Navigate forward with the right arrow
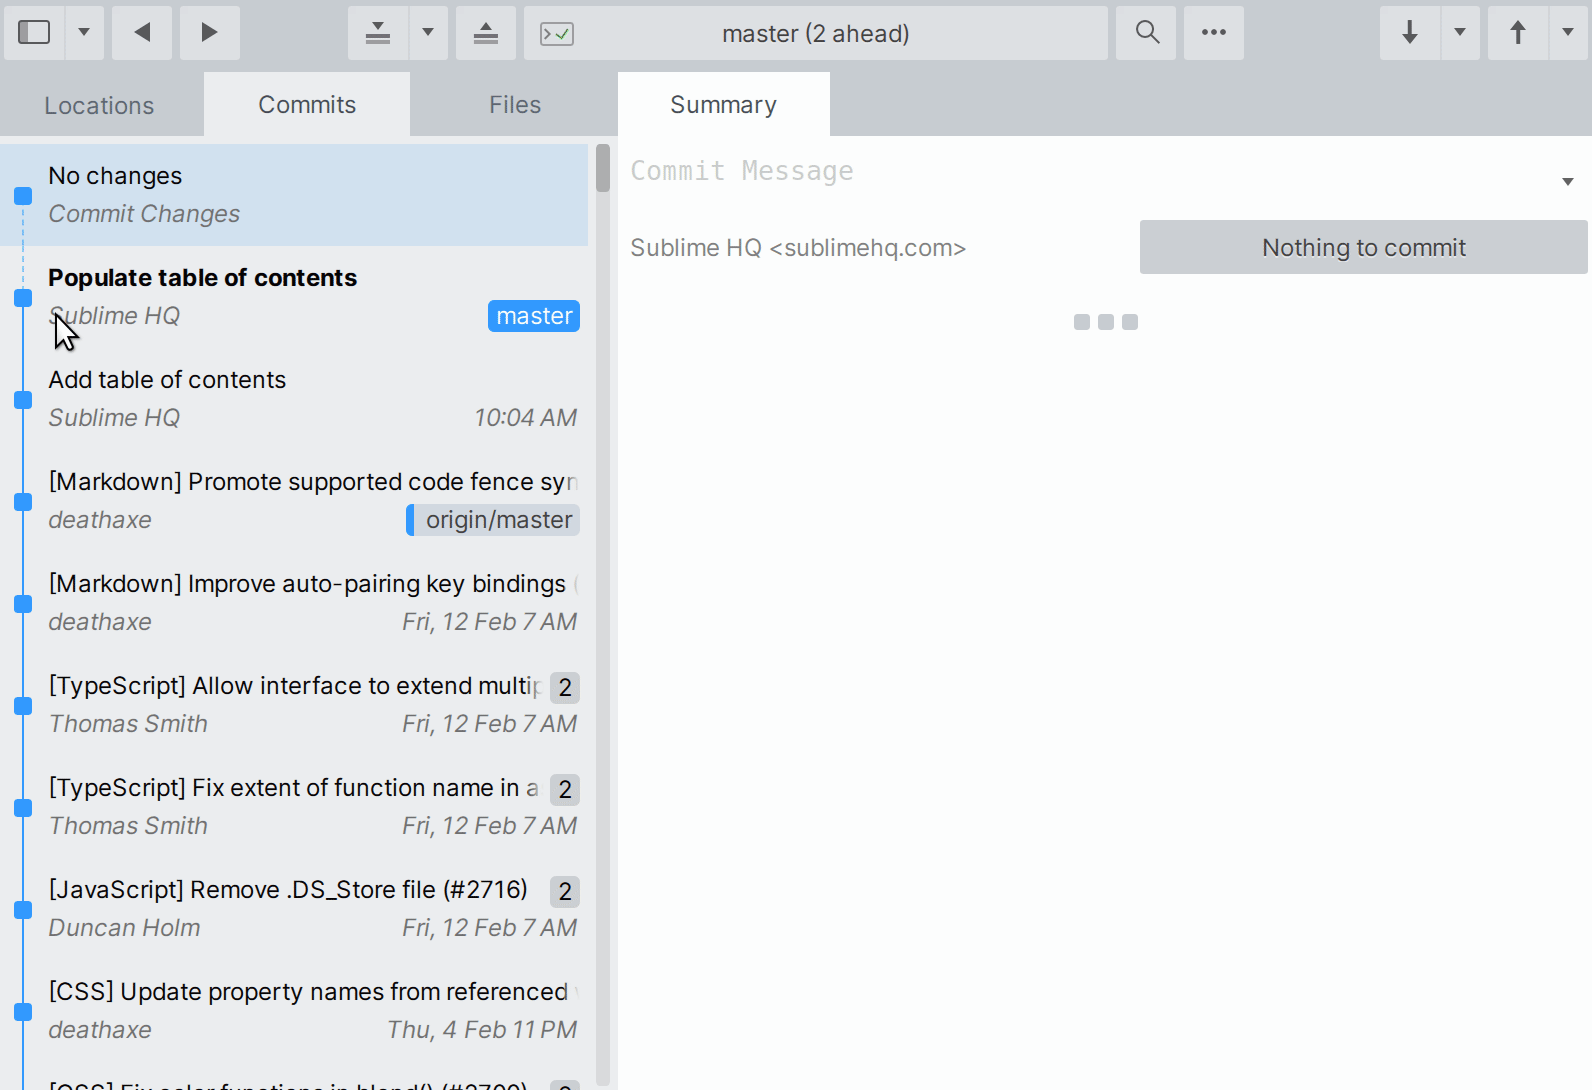The image size is (1592, 1090). pyautogui.click(x=209, y=33)
